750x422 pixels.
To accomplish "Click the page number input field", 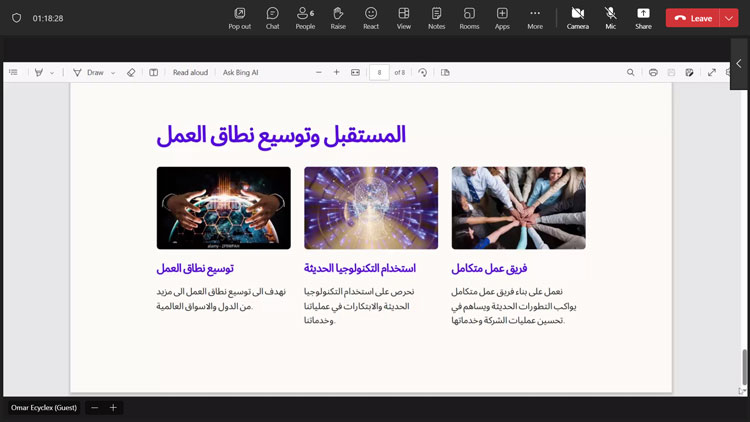I will pyautogui.click(x=379, y=73).
